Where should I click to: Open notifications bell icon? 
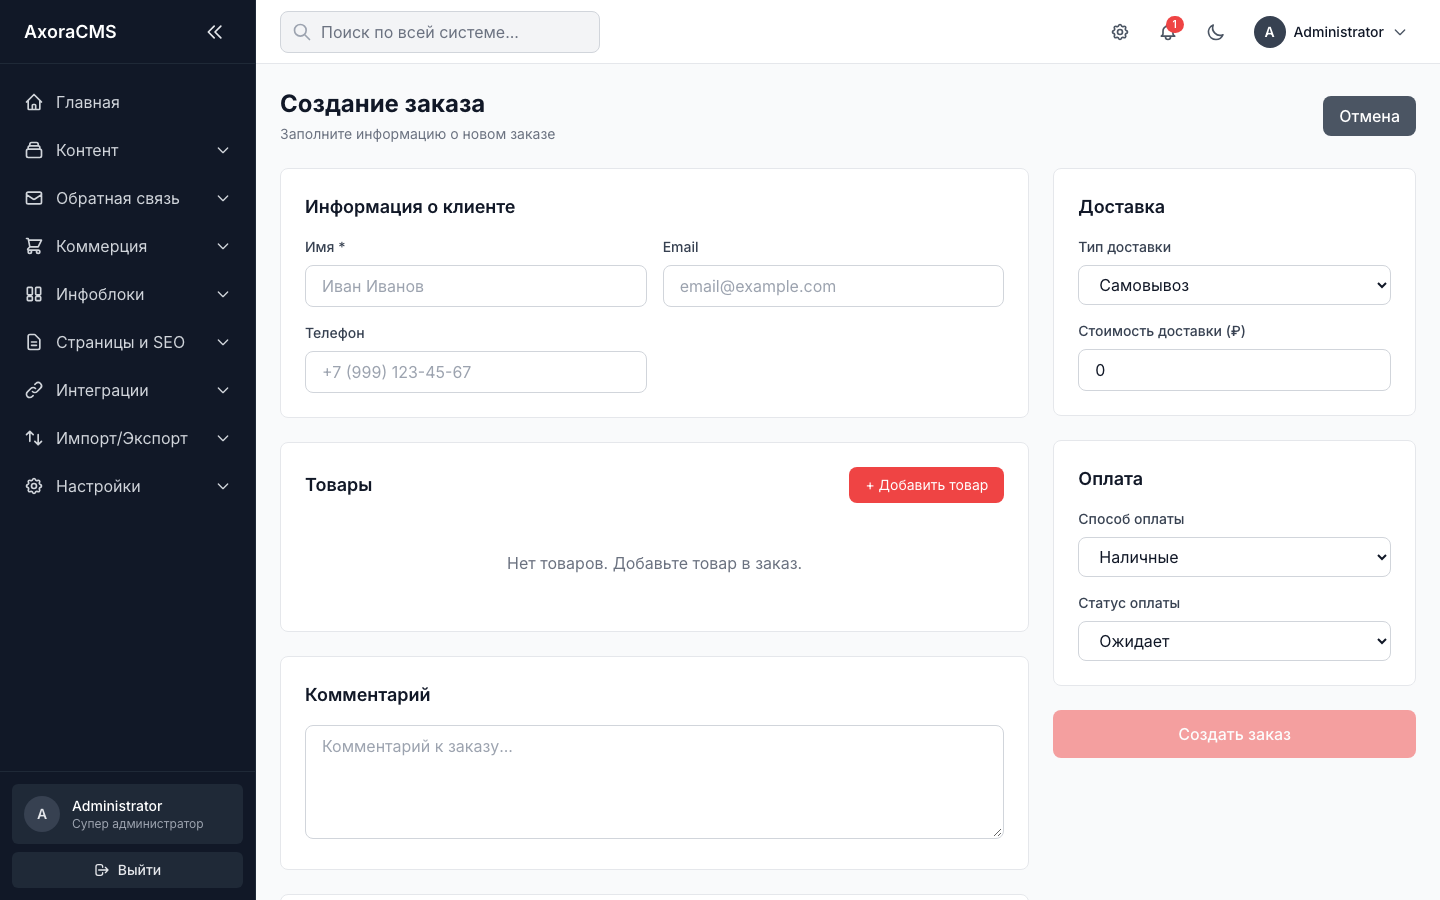point(1168,32)
